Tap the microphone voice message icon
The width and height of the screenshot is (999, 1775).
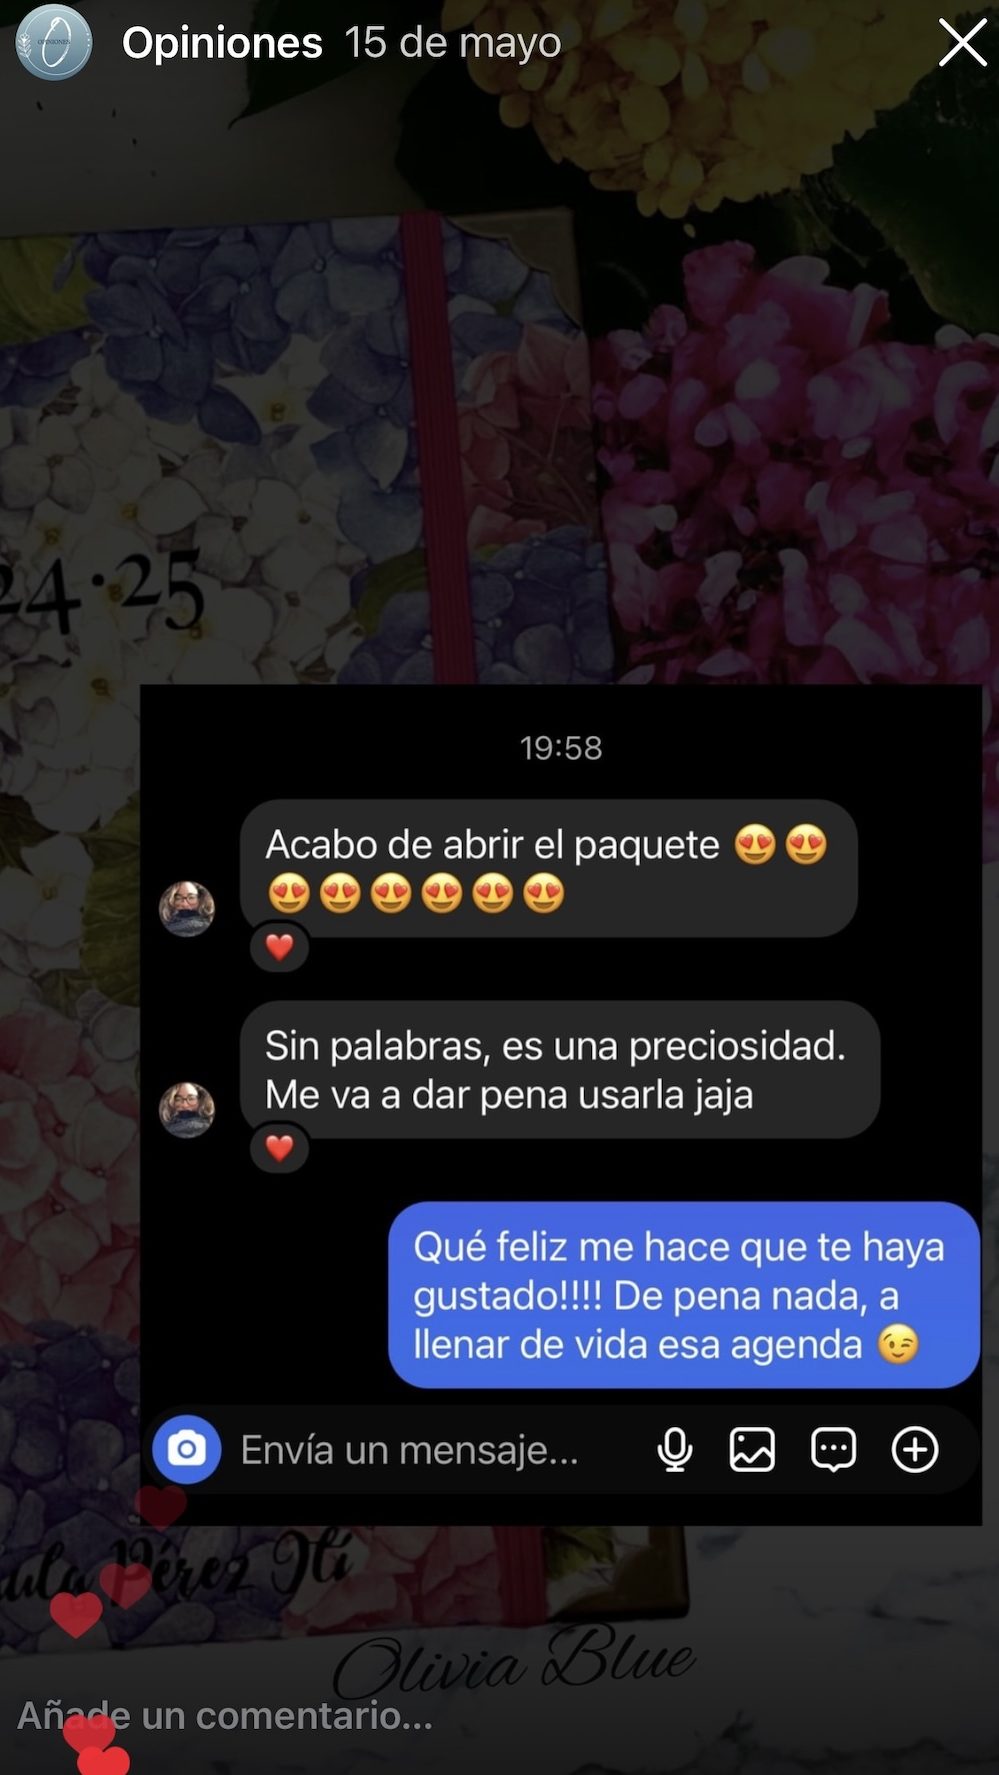tap(675, 1450)
